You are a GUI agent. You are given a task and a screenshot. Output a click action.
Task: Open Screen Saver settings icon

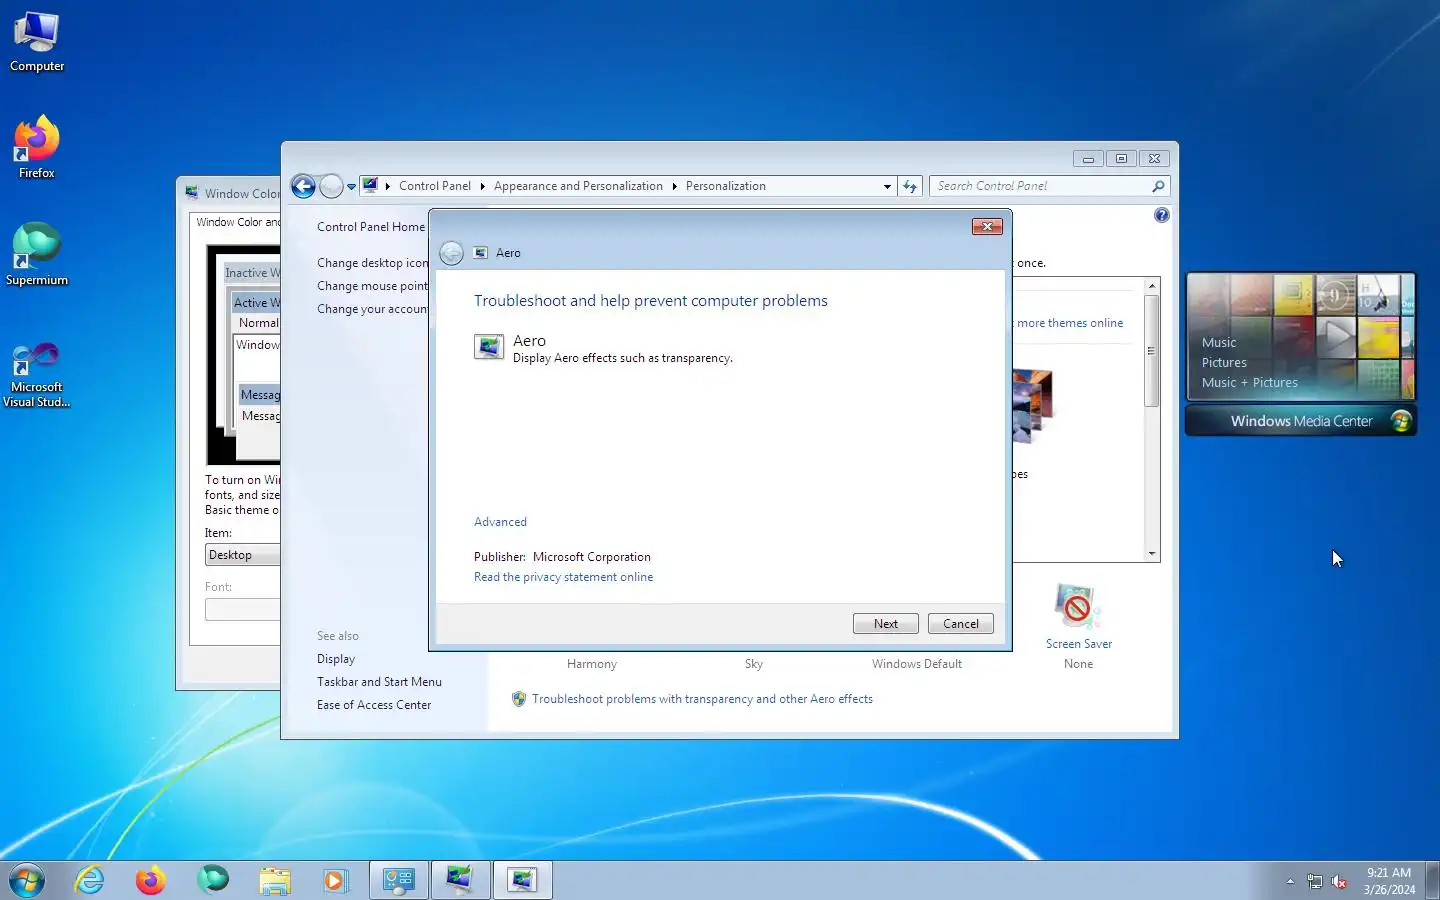coord(1078,606)
